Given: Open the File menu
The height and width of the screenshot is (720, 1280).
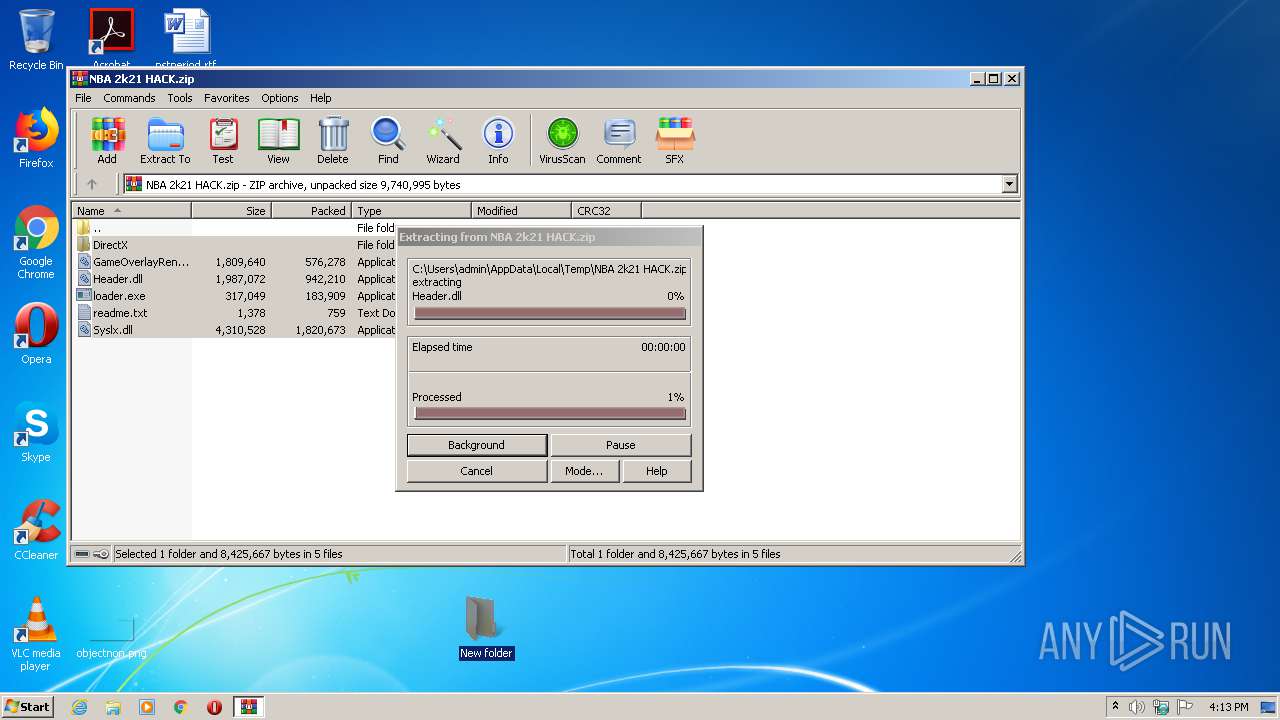Looking at the screenshot, I should (x=83, y=98).
